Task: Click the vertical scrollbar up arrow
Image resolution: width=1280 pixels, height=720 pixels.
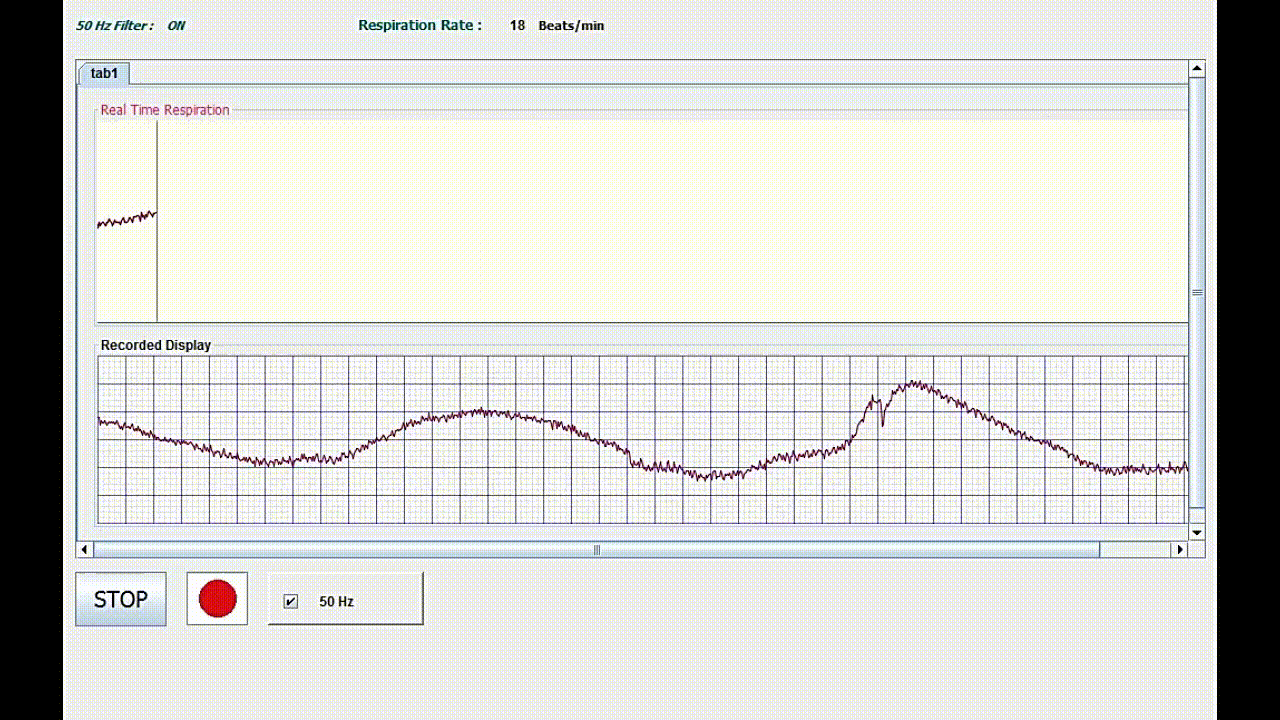Action: coord(1197,68)
